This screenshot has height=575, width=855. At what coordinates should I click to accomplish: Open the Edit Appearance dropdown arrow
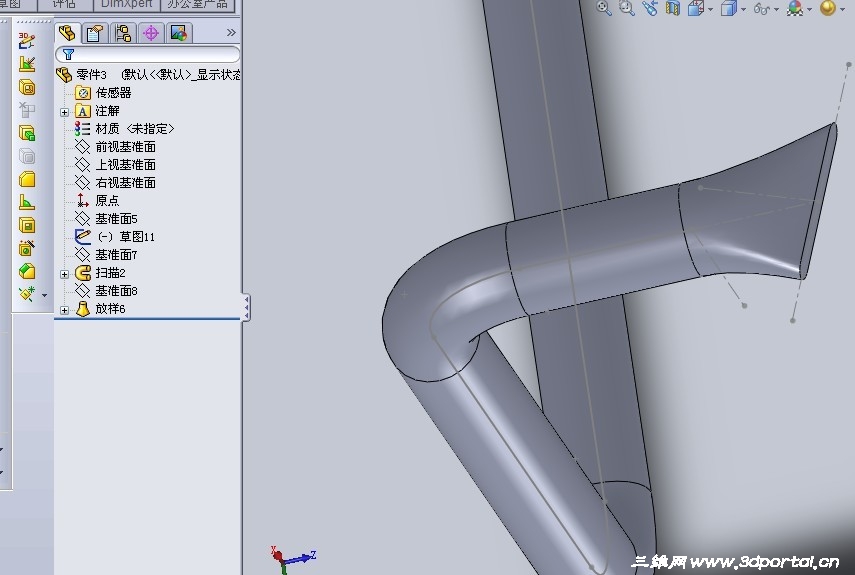point(809,9)
